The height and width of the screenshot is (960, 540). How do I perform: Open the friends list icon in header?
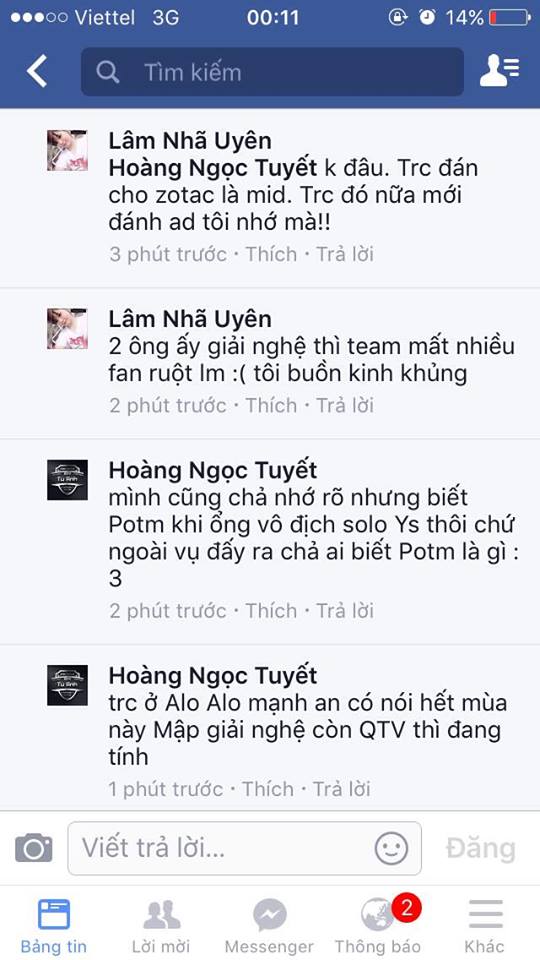tap(500, 71)
